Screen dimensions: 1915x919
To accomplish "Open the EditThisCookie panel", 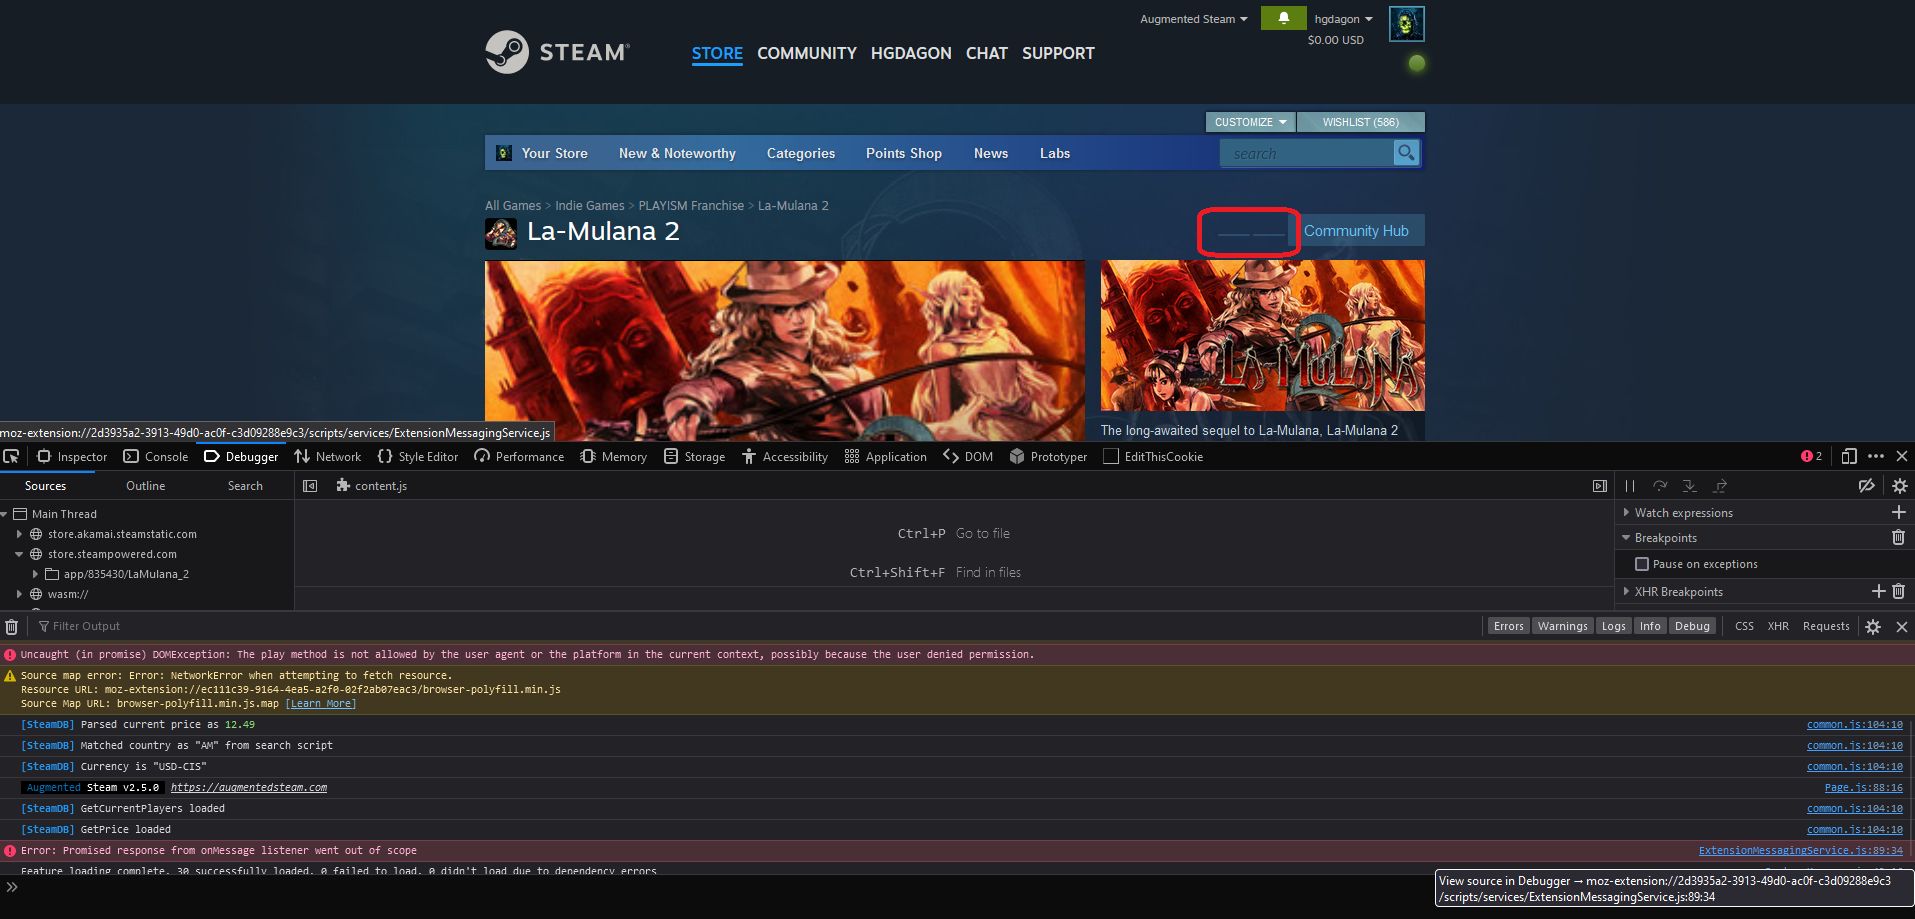I will [1152, 456].
